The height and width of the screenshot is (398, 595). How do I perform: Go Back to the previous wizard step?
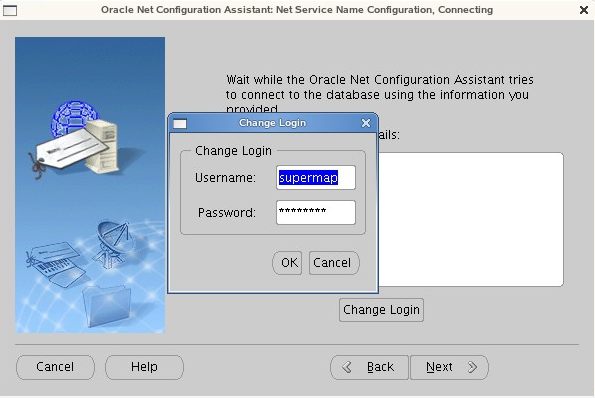click(369, 367)
